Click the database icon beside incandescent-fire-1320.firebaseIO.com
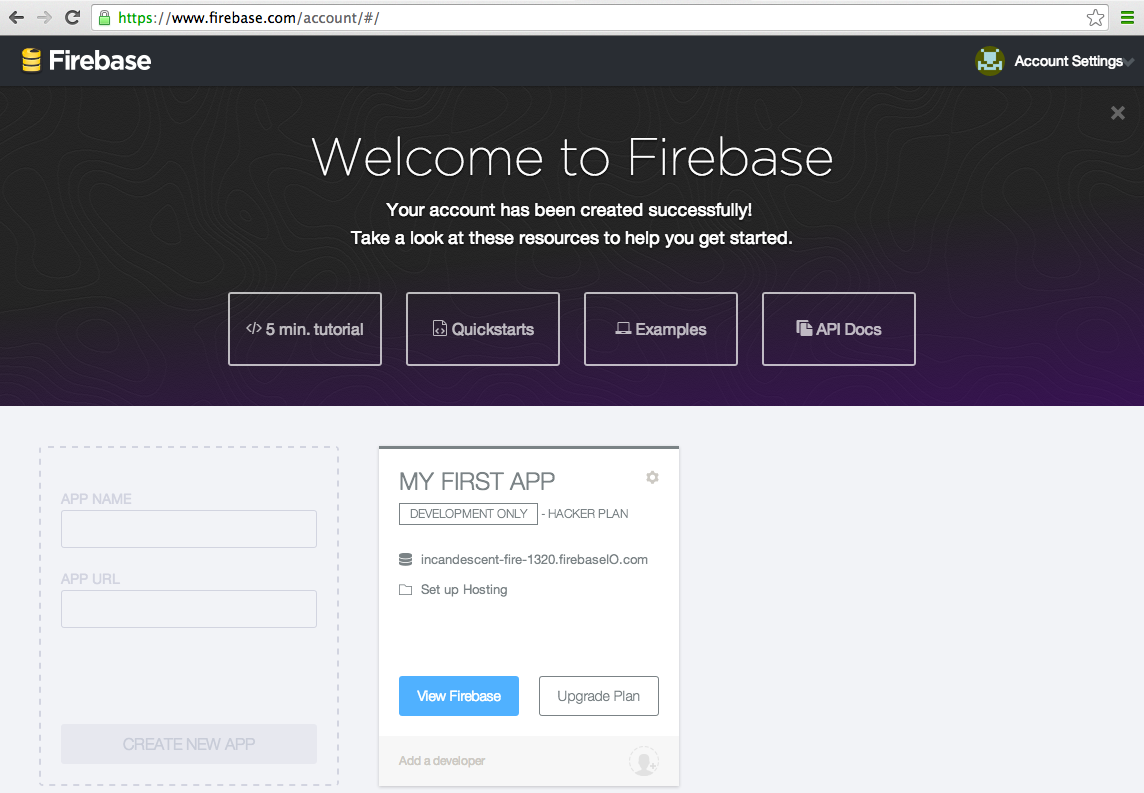Screen dimensions: 1144x793 point(406,559)
